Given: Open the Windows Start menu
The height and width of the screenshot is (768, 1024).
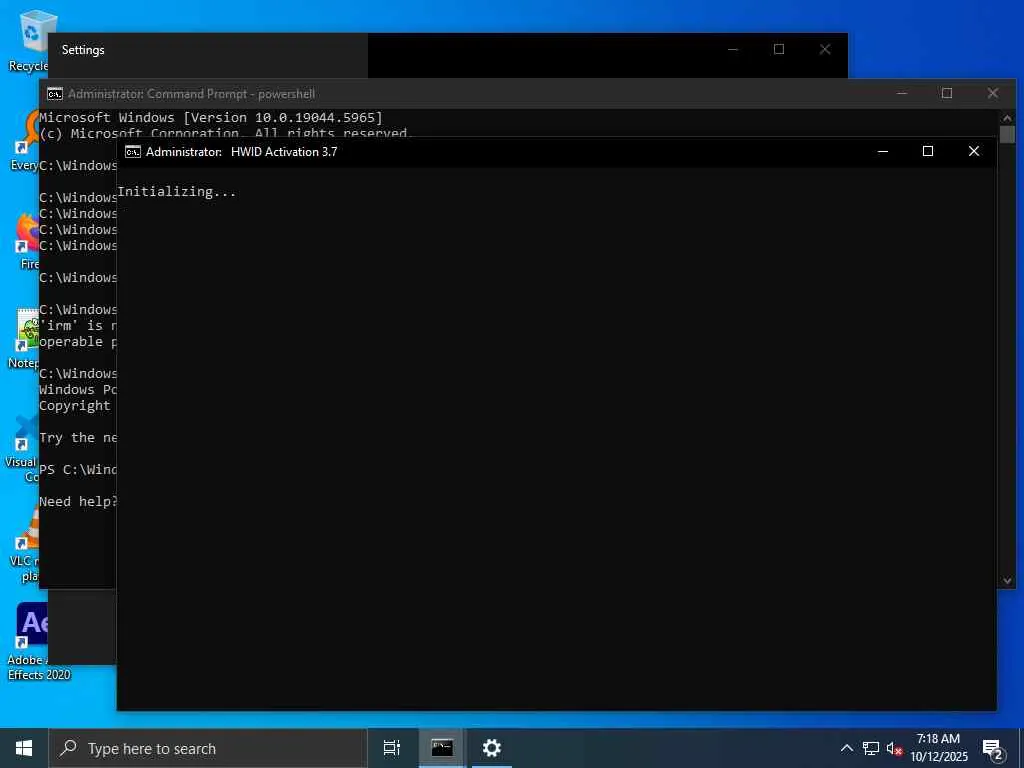Looking at the screenshot, I should coord(24,748).
